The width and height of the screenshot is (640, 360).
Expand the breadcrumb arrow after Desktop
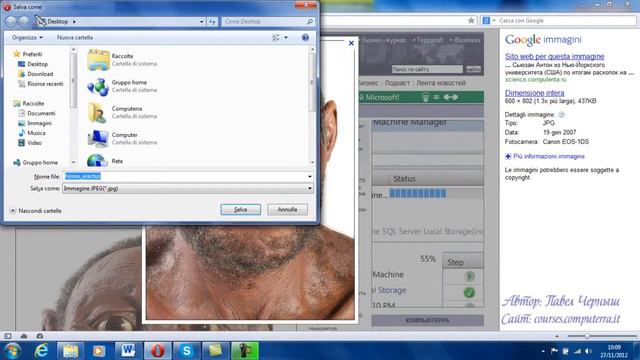(x=74, y=22)
